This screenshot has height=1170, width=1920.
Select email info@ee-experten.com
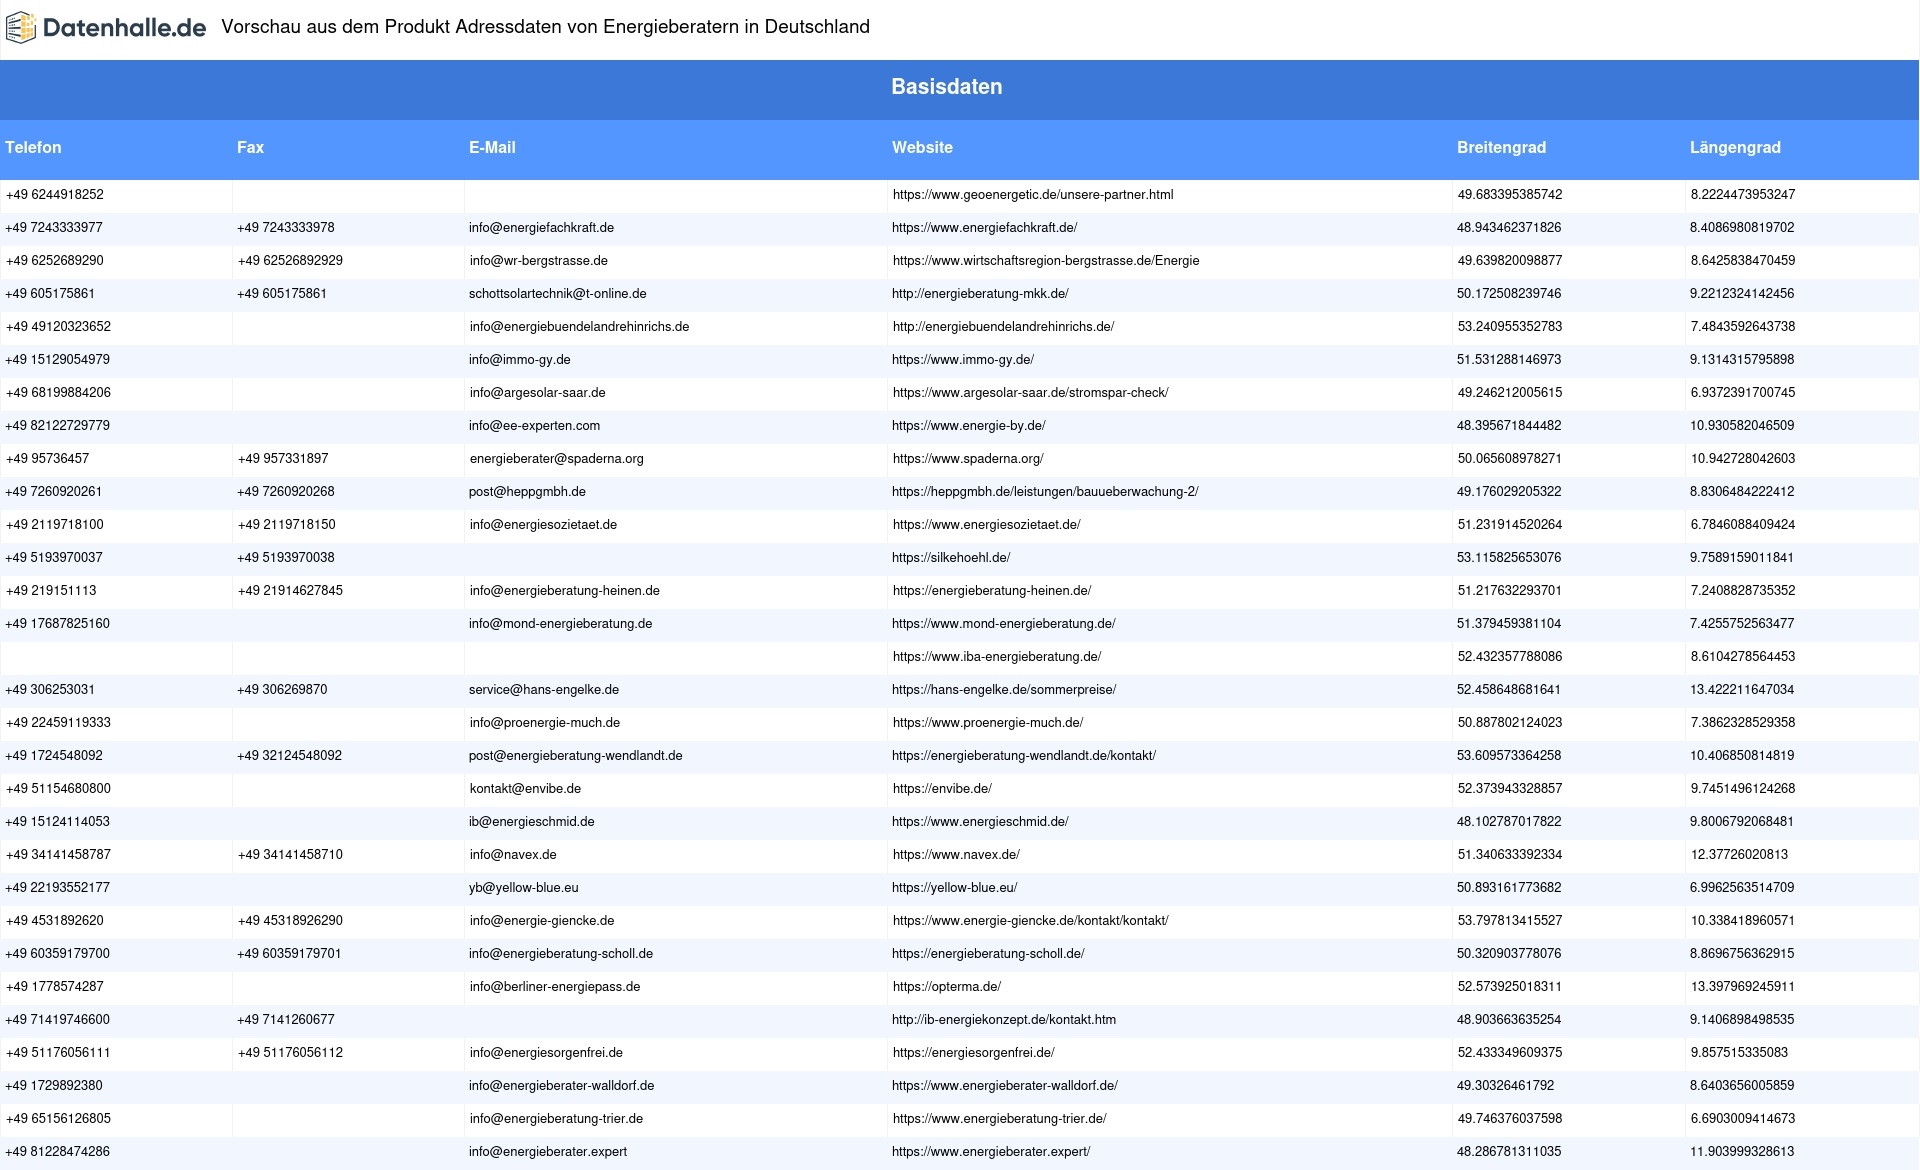(x=534, y=426)
